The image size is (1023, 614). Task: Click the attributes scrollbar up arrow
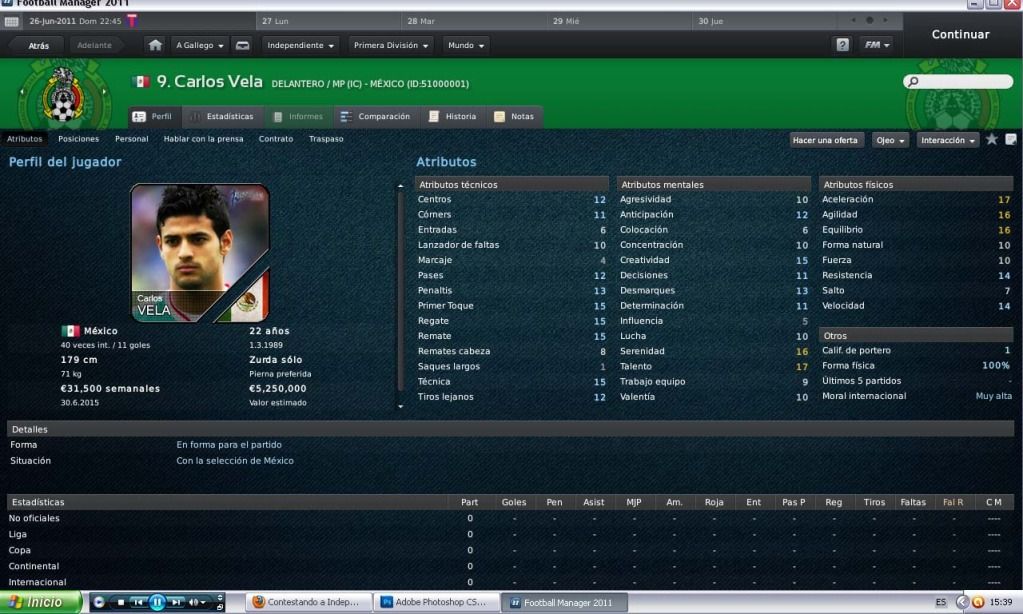pyautogui.click(x=400, y=186)
